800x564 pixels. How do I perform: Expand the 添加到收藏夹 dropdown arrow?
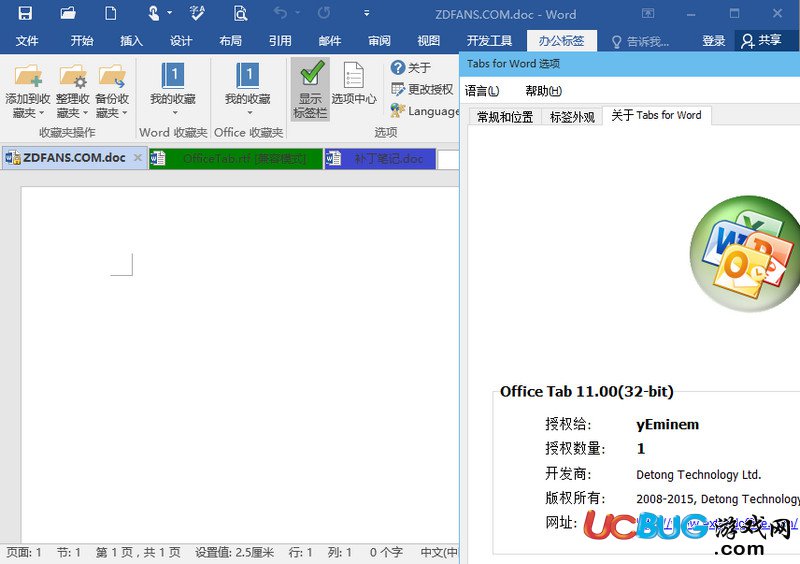coord(42,113)
